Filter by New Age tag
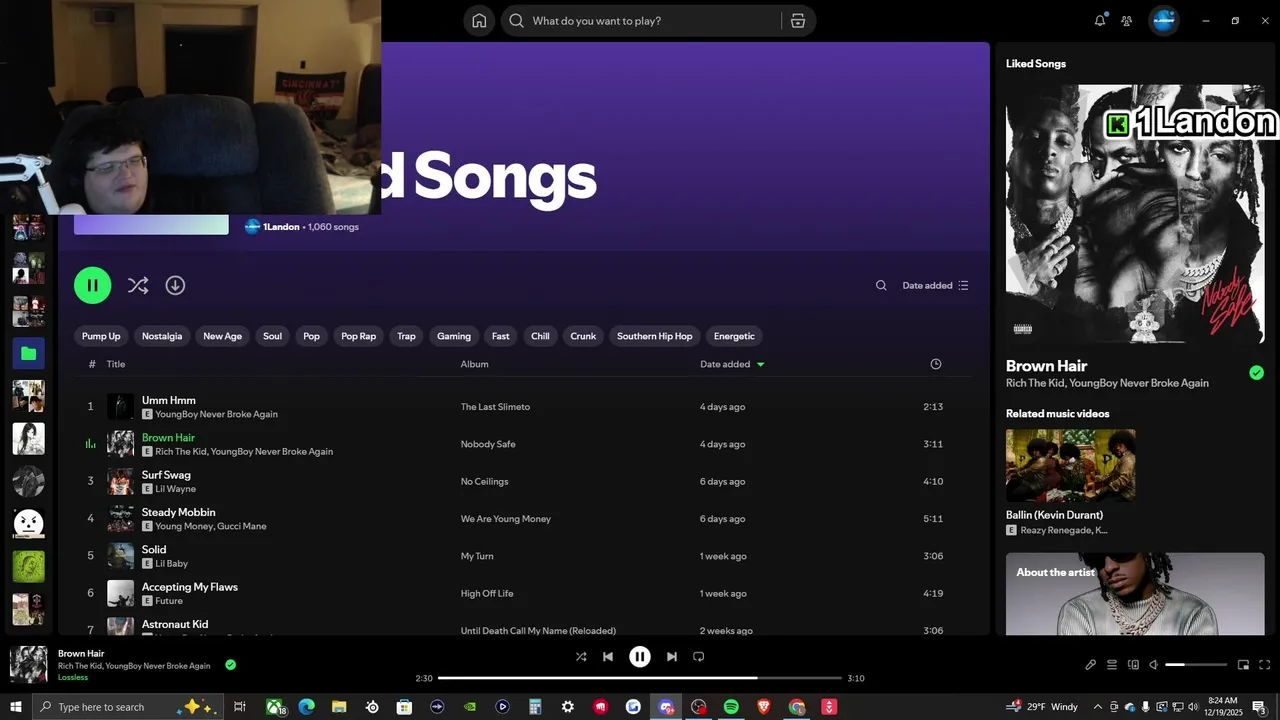The height and width of the screenshot is (720, 1280). click(x=222, y=336)
